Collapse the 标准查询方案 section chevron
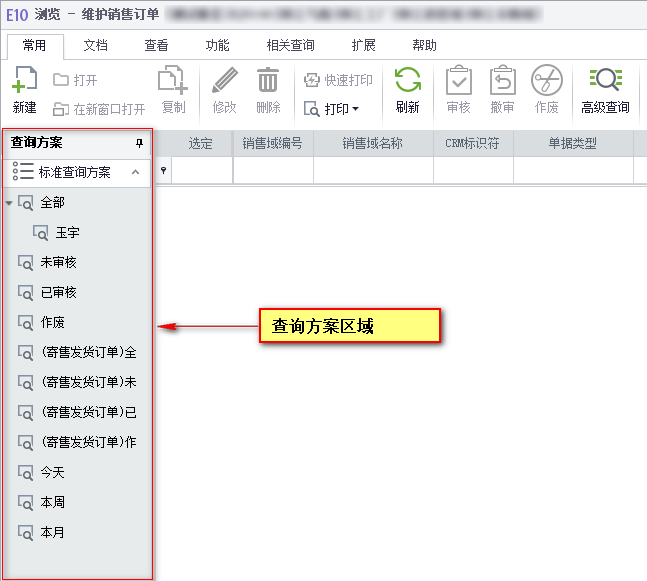This screenshot has height=581, width=647. click(x=136, y=172)
